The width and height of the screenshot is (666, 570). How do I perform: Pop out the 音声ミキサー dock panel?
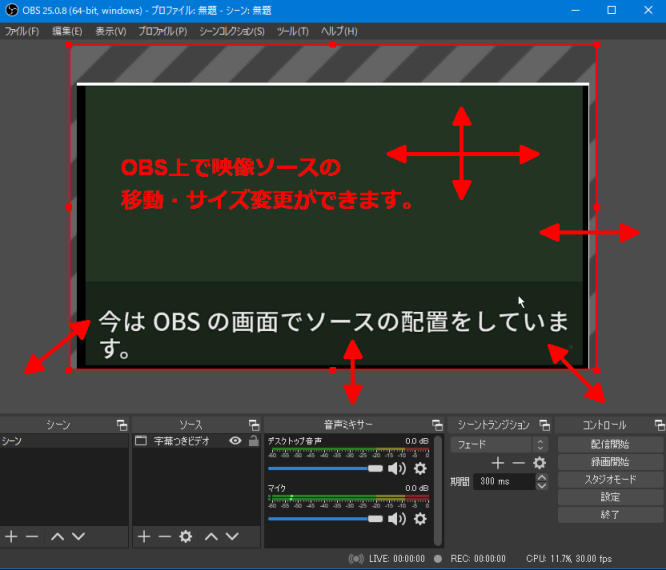(437, 425)
